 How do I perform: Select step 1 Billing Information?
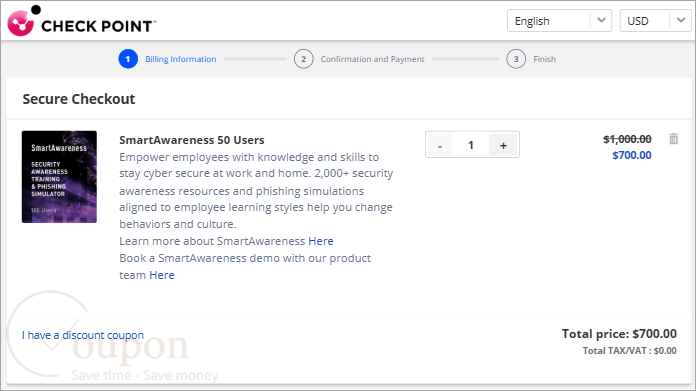coord(167,59)
